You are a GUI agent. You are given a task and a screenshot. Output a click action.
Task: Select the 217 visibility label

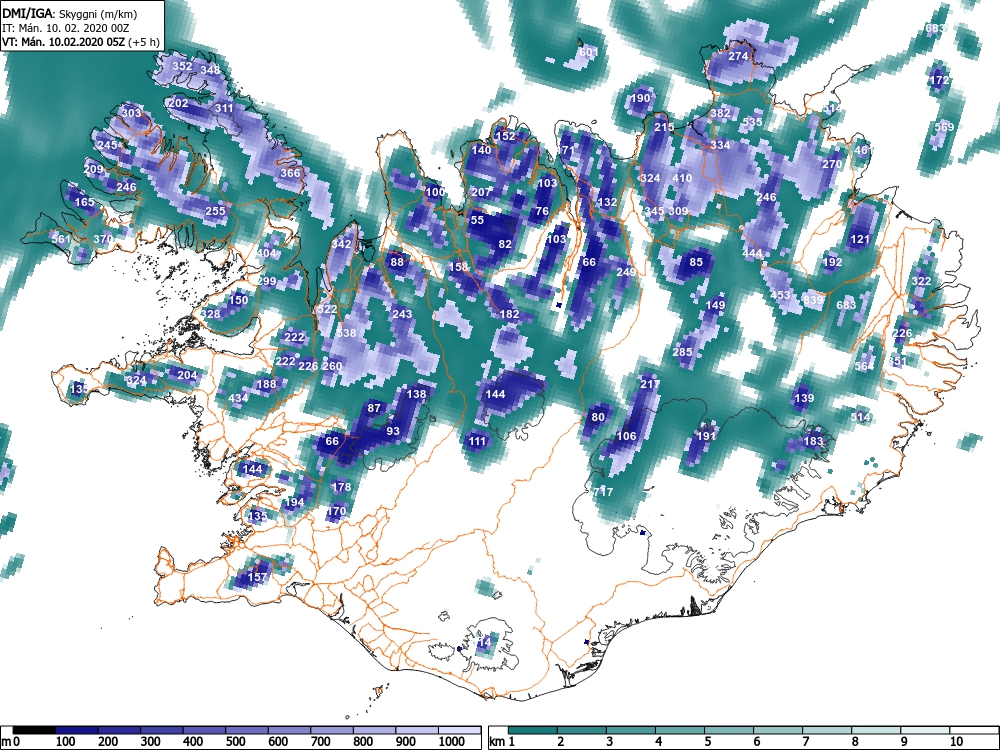[650, 384]
